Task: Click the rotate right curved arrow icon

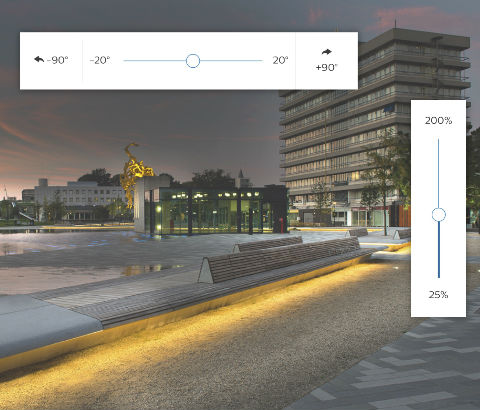Action: coord(327,52)
